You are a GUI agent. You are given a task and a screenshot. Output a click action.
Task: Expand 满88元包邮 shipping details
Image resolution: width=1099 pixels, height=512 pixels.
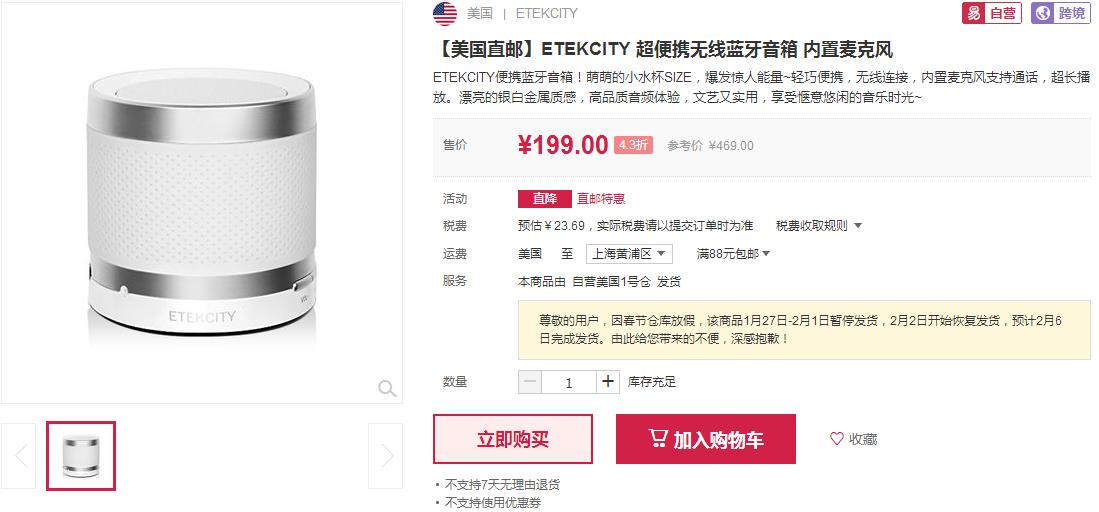pos(733,254)
